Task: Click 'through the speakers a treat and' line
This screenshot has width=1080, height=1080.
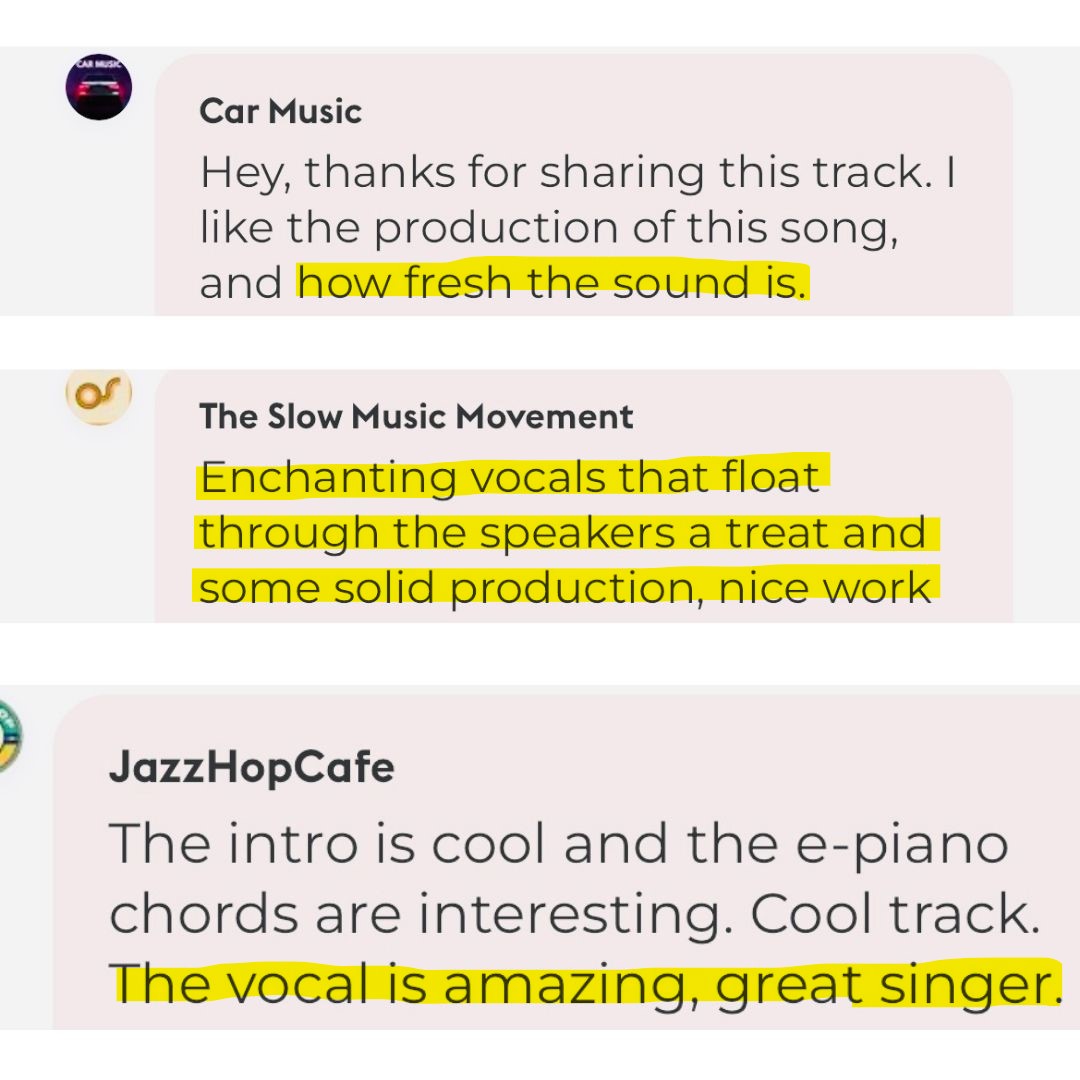Action: tap(563, 532)
